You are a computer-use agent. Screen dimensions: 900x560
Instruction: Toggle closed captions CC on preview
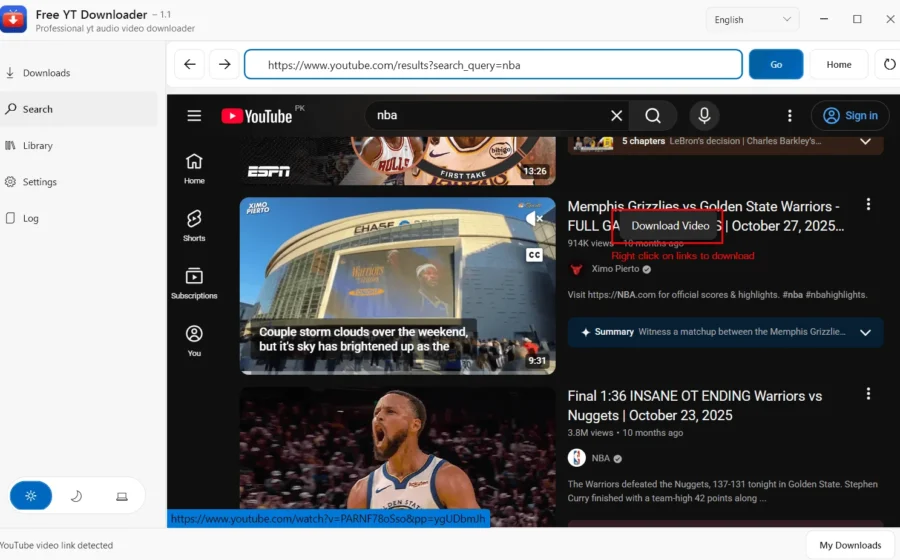tap(534, 255)
